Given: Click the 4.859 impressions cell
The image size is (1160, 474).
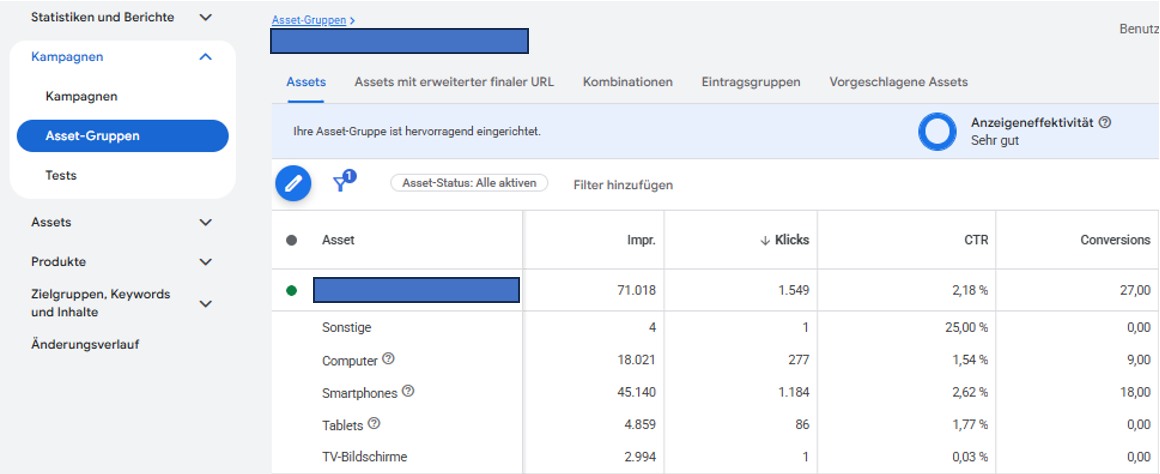Looking at the screenshot, I should pyautogui.click(x=639, y=424).
